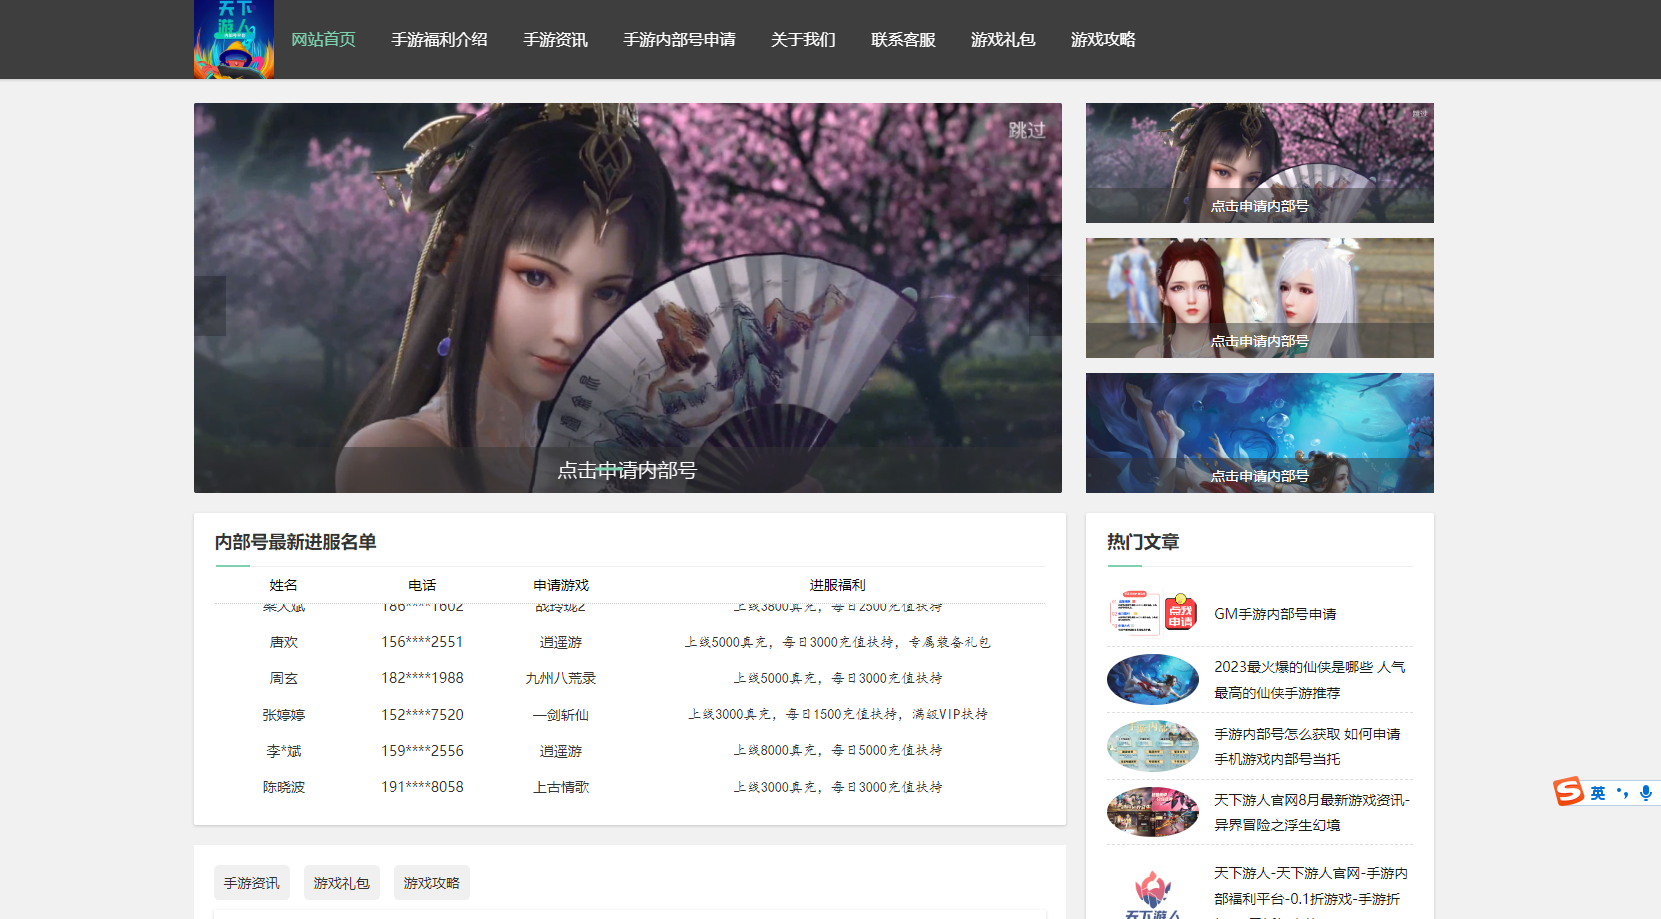Go to 游戏礼包 in the top menu
The height and width of the screenshot is (919, 1661).
(x=1003, y=40)
